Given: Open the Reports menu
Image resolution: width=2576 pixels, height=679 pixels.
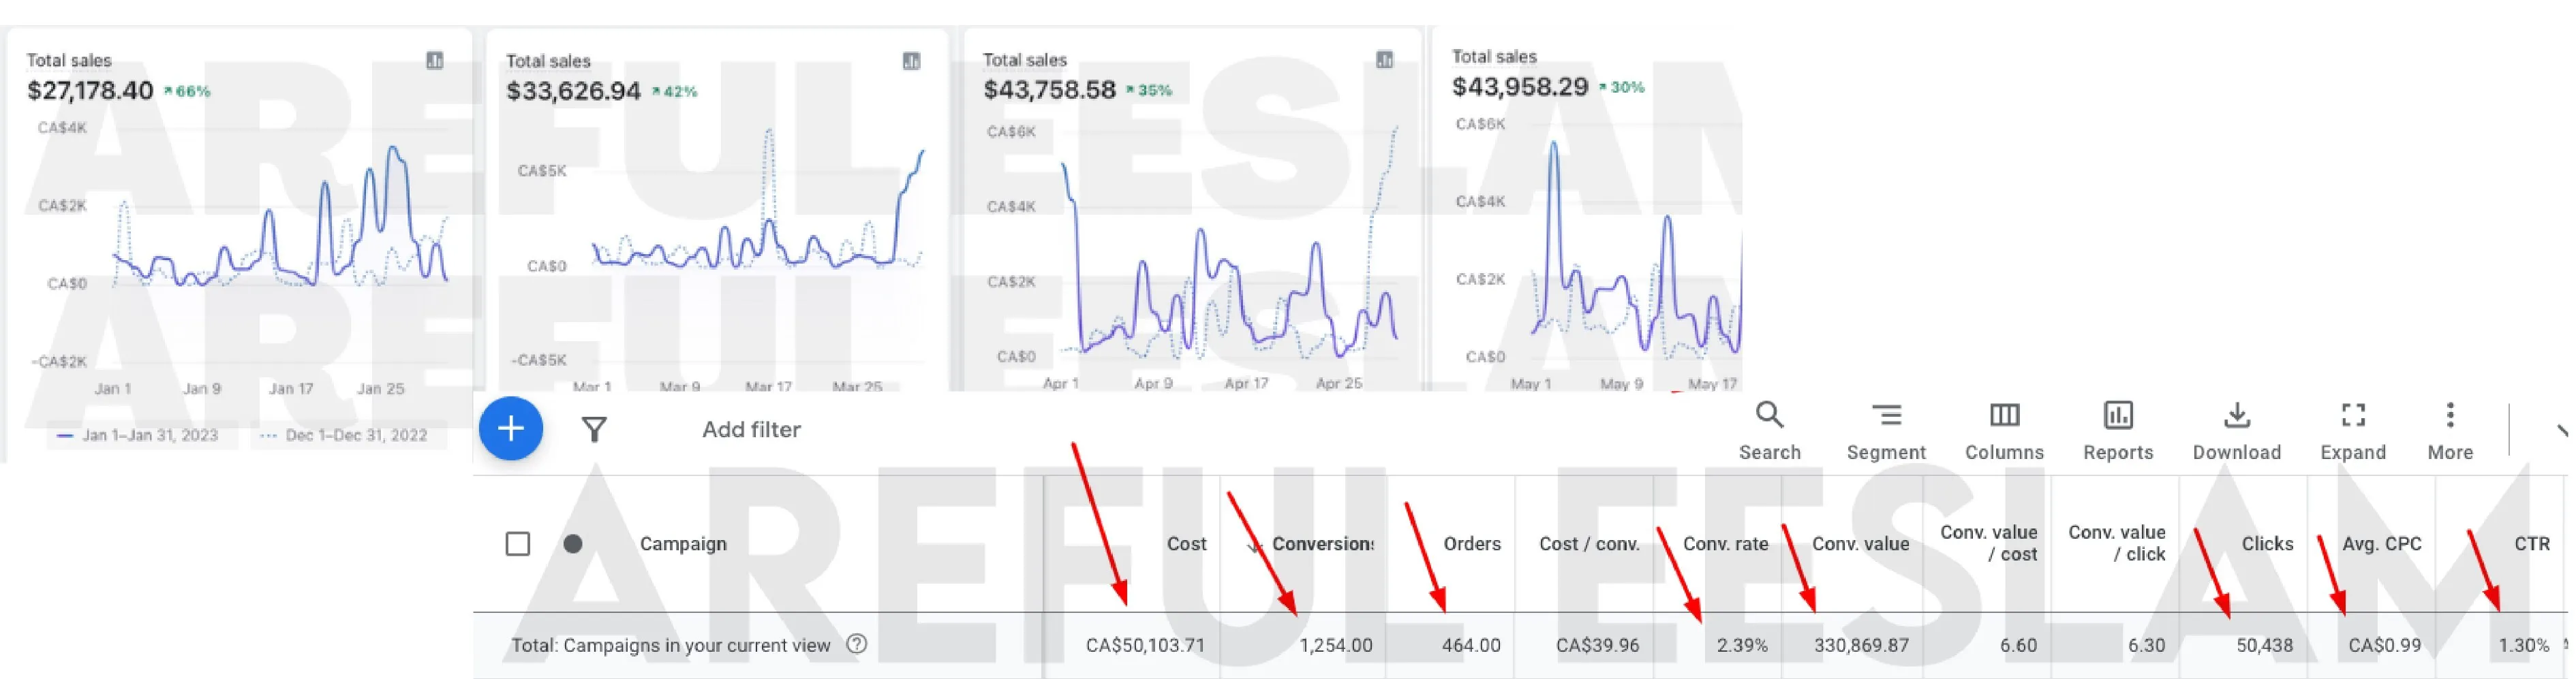Looking at the screenshot, I should (2118, 431).
